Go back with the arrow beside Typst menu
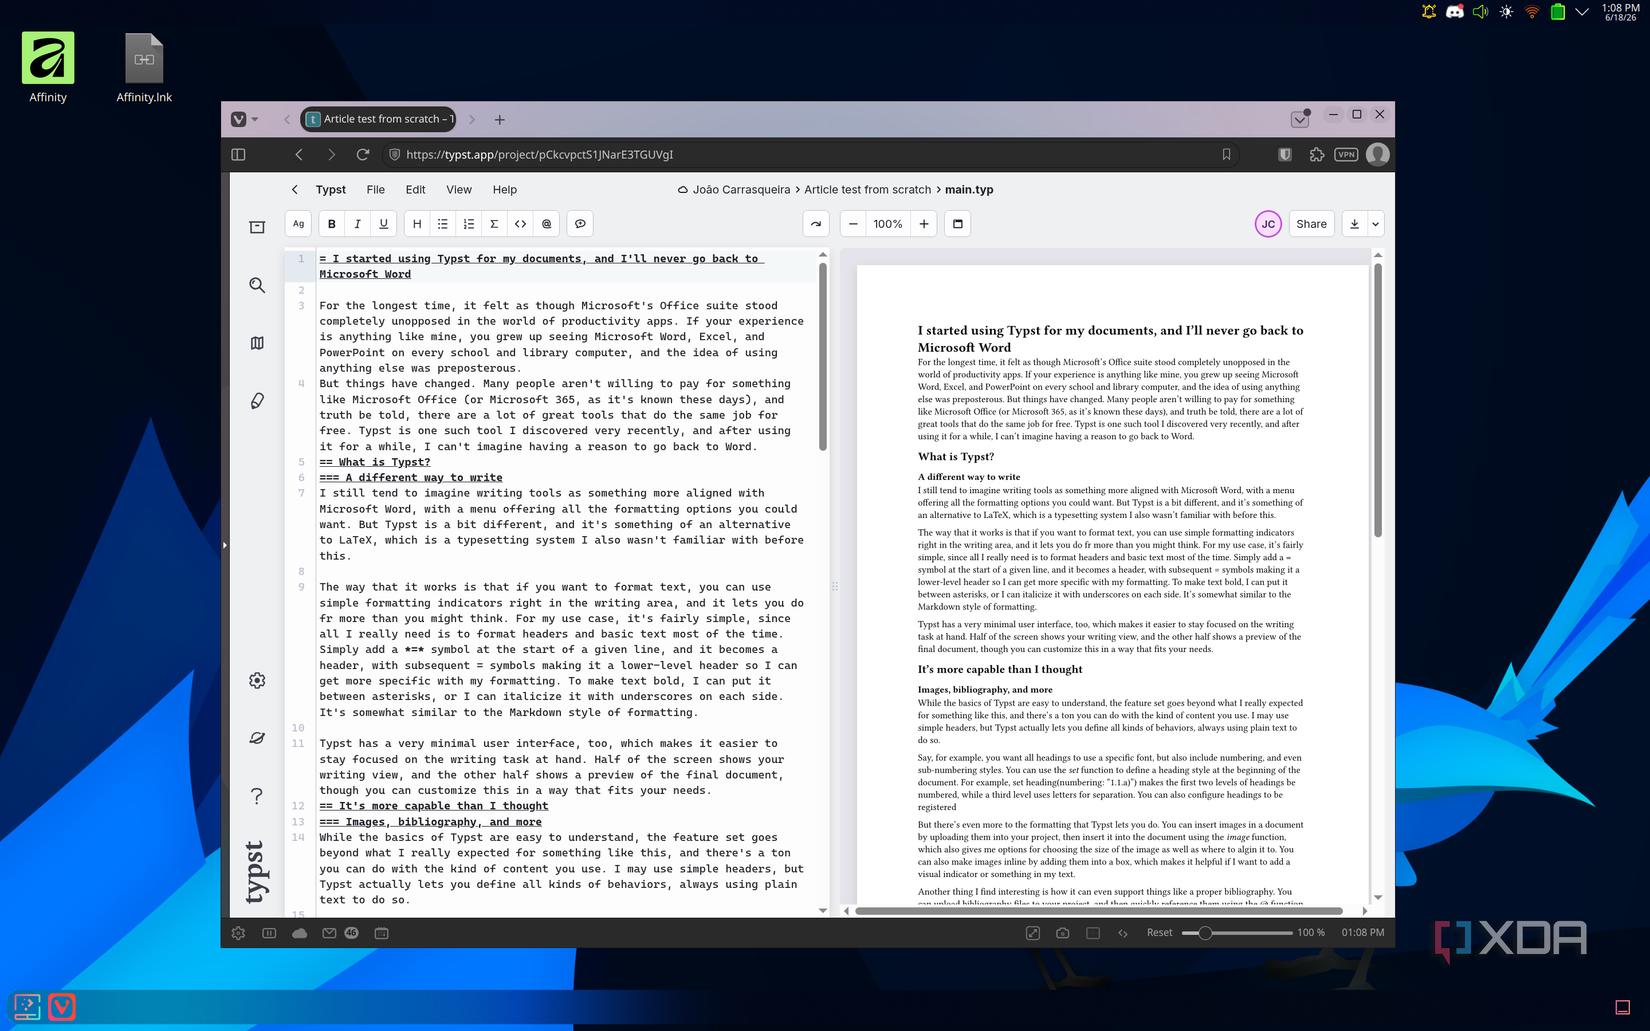Viewport: 1650px width, 1031px height. pos(294,189)
